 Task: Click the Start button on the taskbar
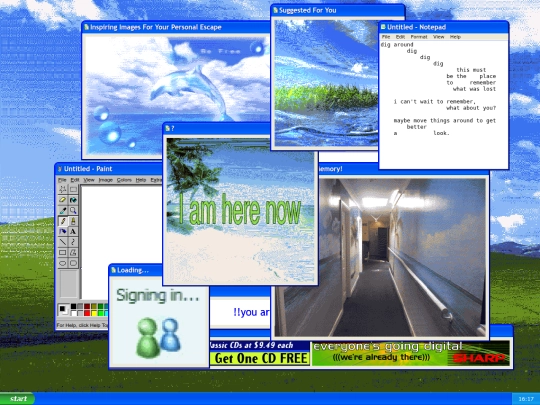coord(17,399)
